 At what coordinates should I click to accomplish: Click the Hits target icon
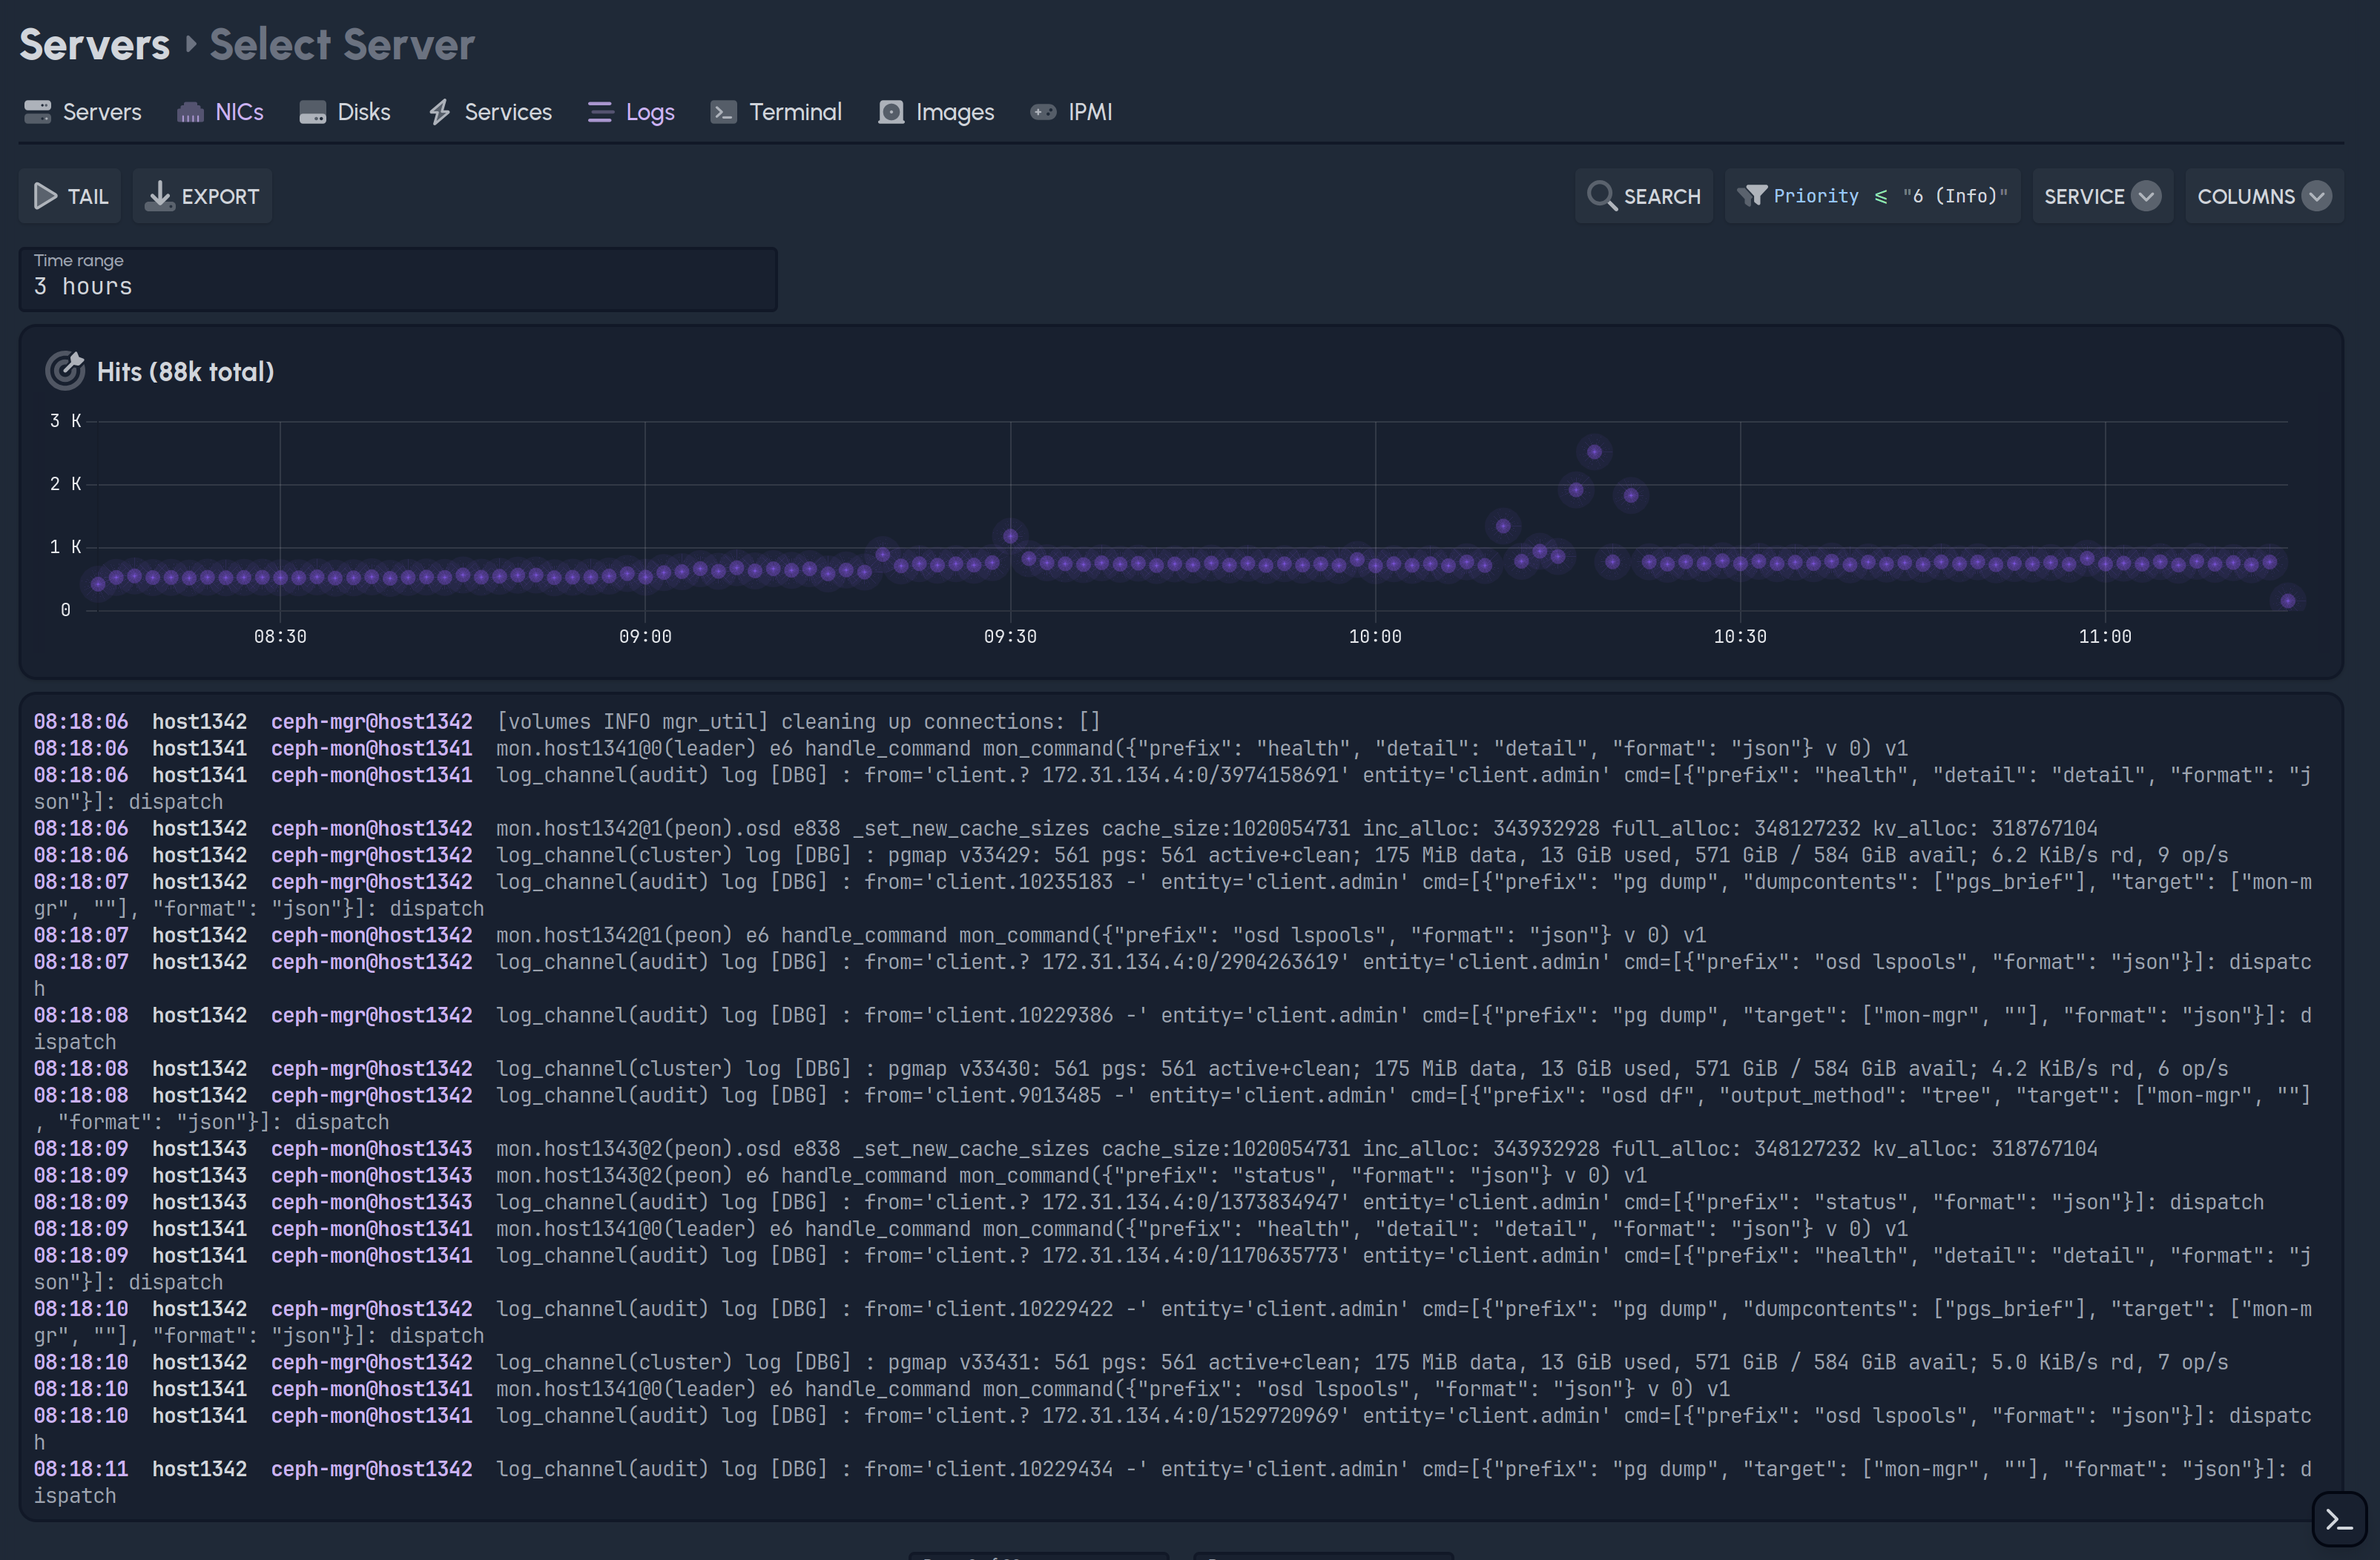tap(65, 371)
